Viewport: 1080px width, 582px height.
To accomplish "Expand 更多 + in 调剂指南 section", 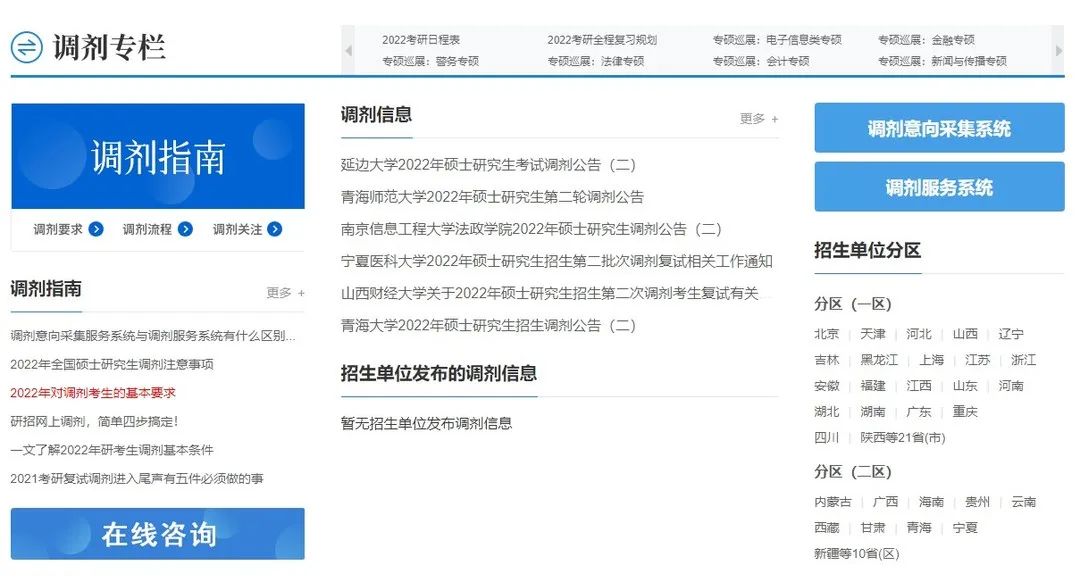I will coord(285,293).
